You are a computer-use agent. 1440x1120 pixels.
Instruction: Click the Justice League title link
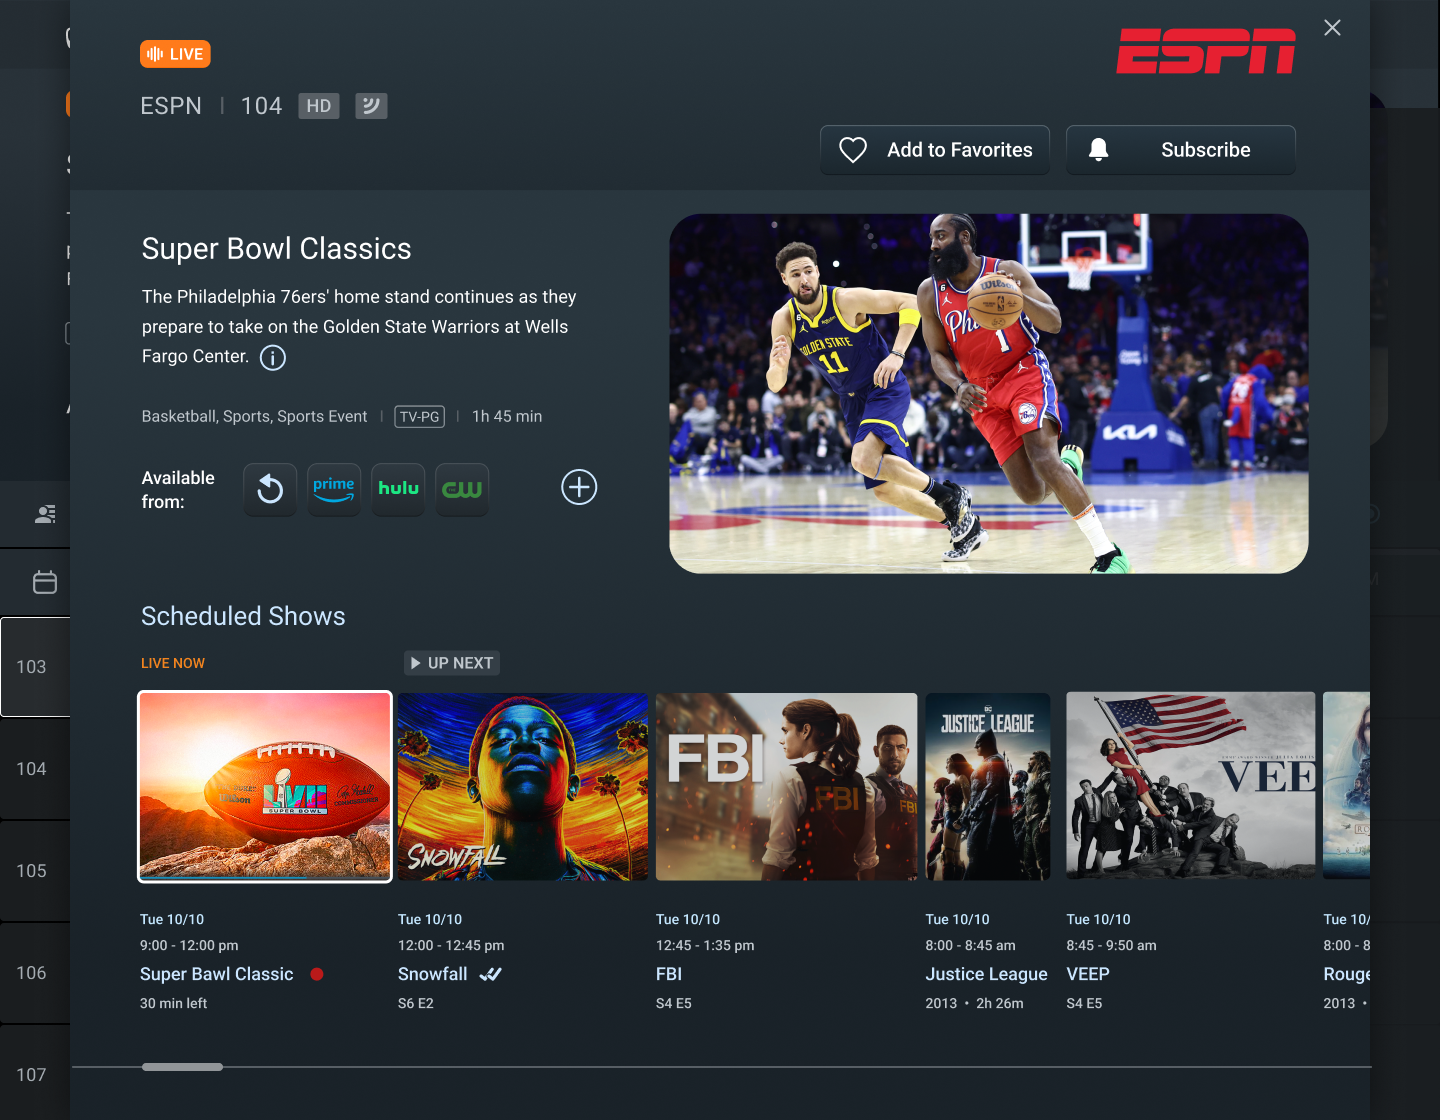pos(987,974)
